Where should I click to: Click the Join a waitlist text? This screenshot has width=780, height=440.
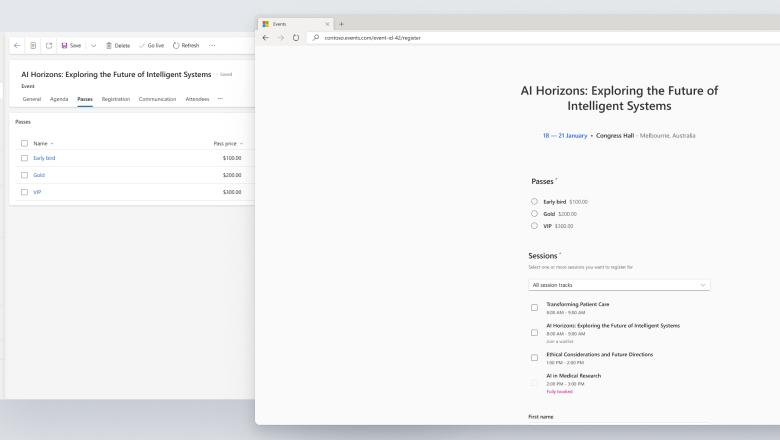pos(560,342)
